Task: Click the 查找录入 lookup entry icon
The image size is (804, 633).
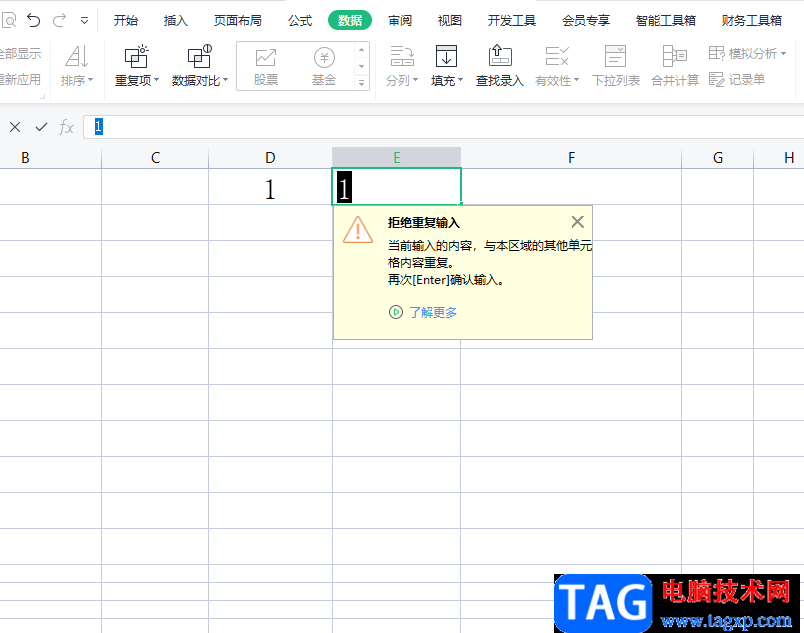Action: (499, 56)
